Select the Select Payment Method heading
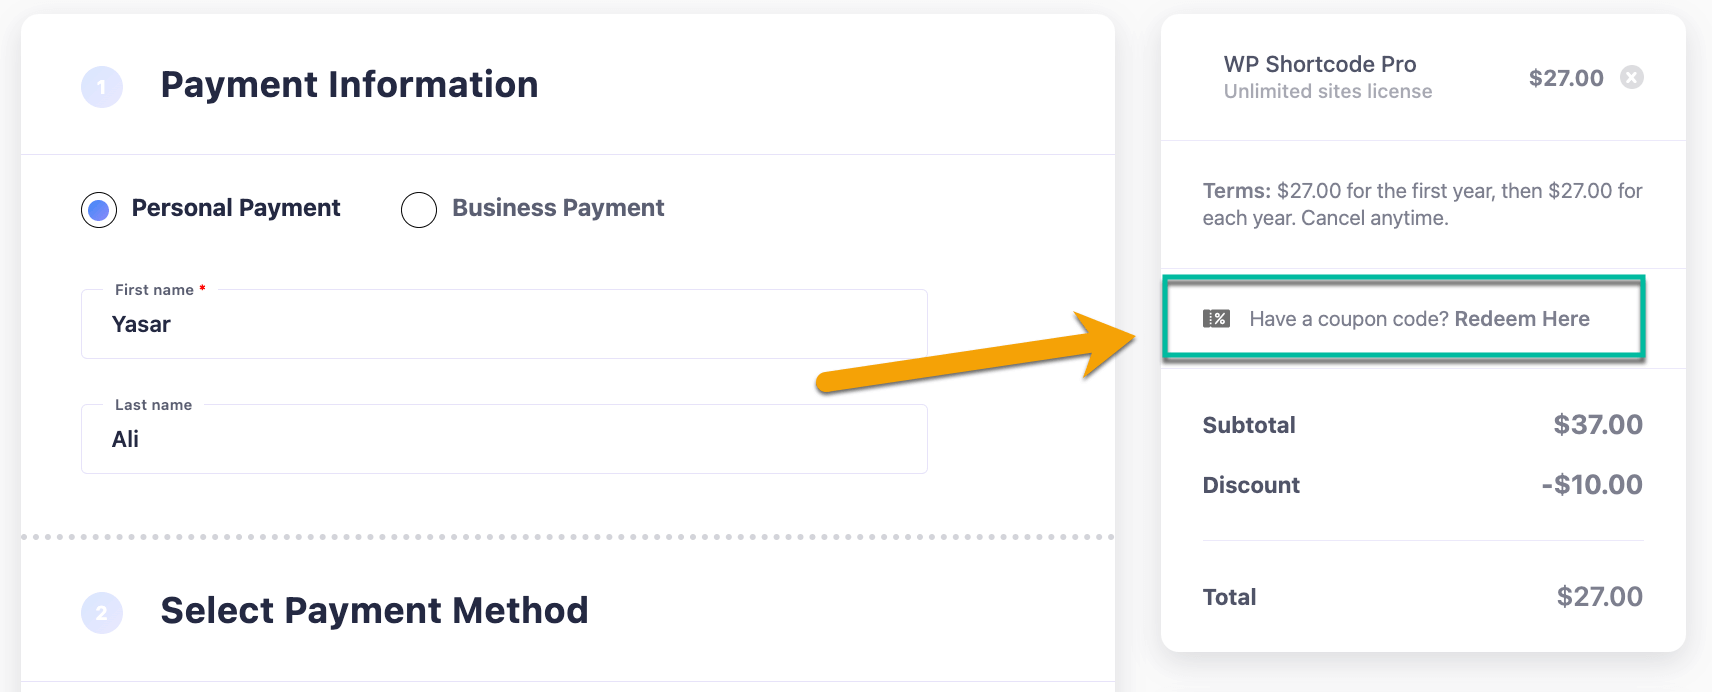This screenshot has height=692, width=1712. 375,611
